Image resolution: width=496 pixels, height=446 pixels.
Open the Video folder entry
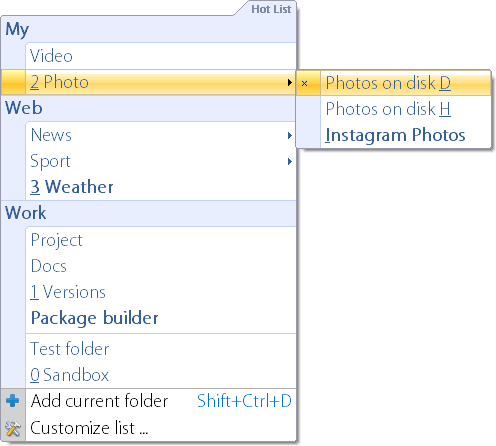tap(161, 56)
